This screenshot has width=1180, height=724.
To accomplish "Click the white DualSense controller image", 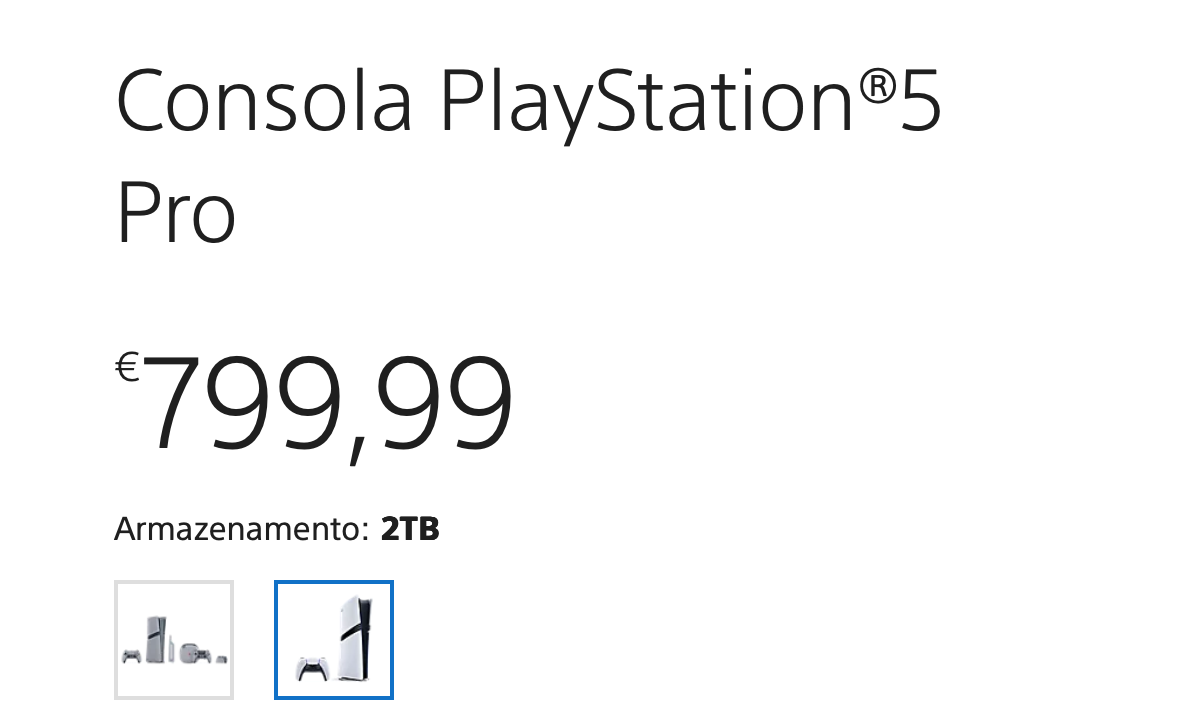I will [312, 669].
